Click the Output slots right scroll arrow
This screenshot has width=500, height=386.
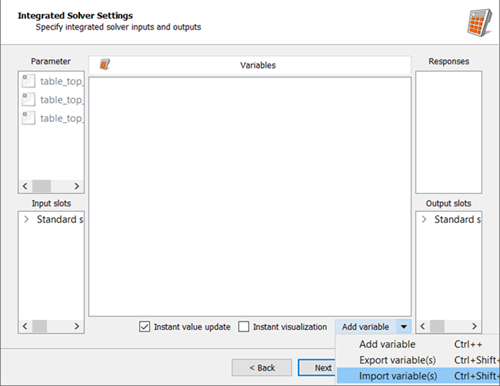click(x=474, y=326)
